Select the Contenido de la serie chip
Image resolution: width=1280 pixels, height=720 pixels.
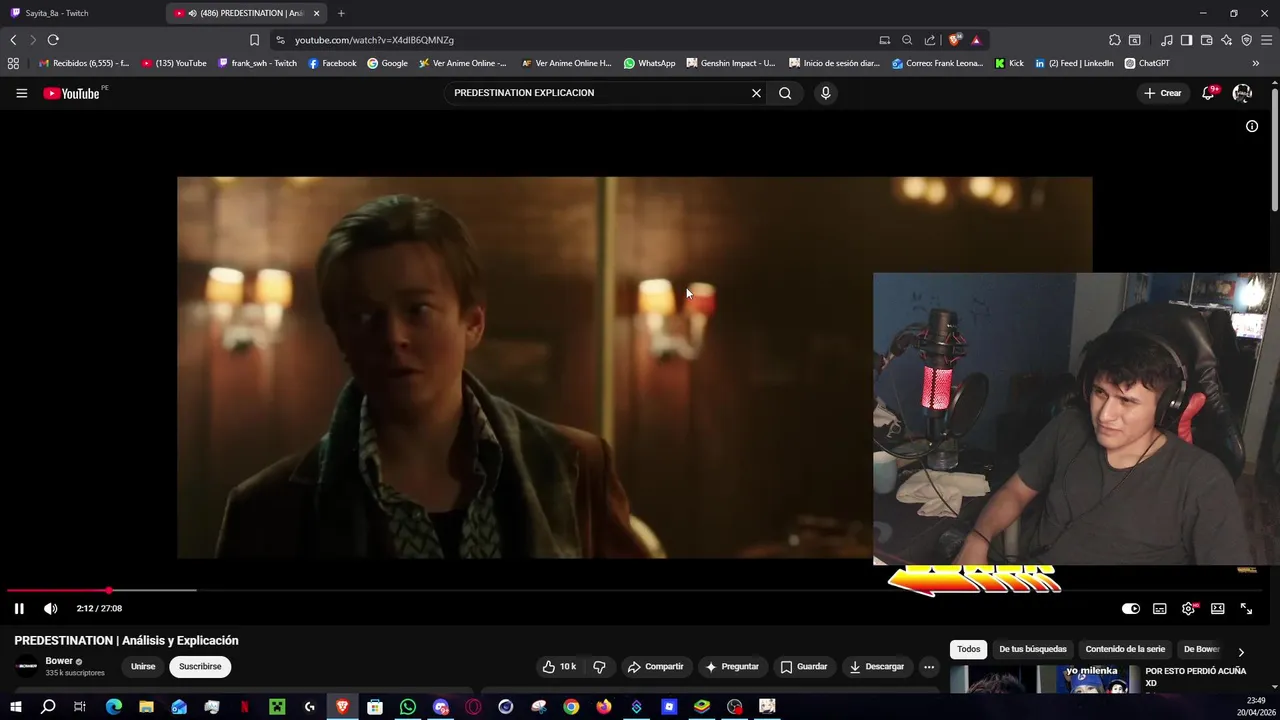pyautogui.click(x=1125, y=649)
